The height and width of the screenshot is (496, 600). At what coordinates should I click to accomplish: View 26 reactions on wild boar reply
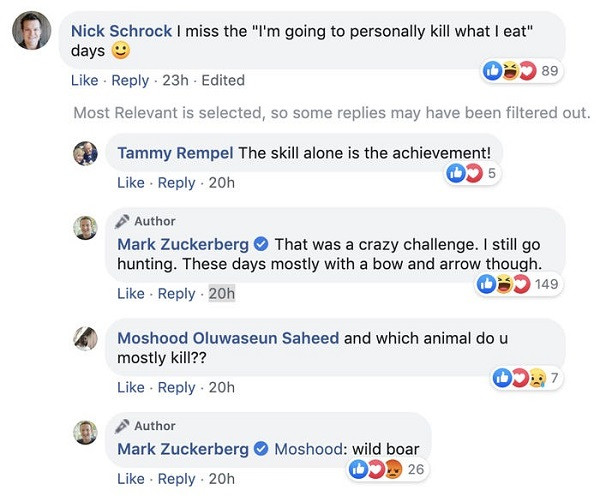click(x=387, y=470)
